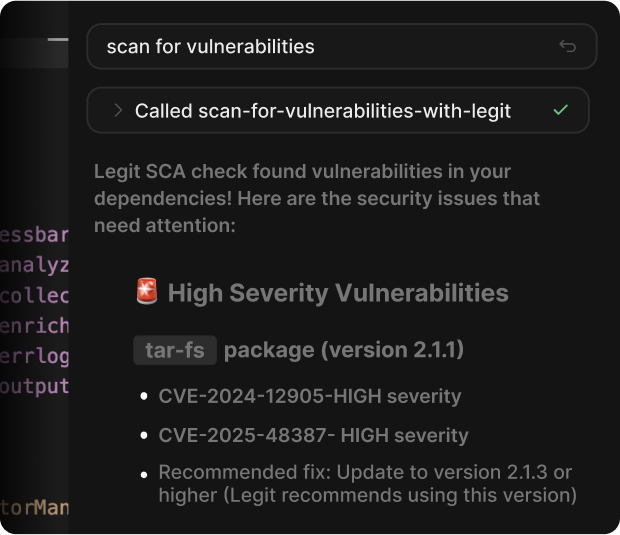Screen dimensions: 620x535
Task: Click the "output" code line in the editor
Action: [35, 387]
